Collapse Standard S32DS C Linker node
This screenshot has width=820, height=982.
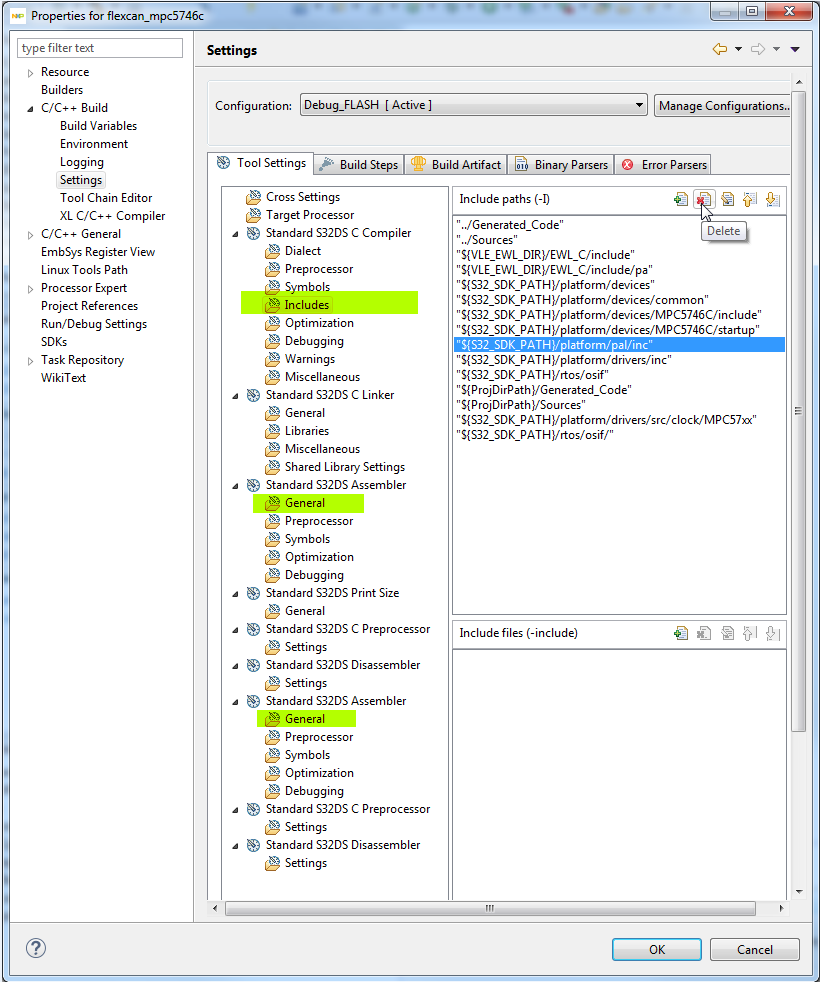(236, 396)
